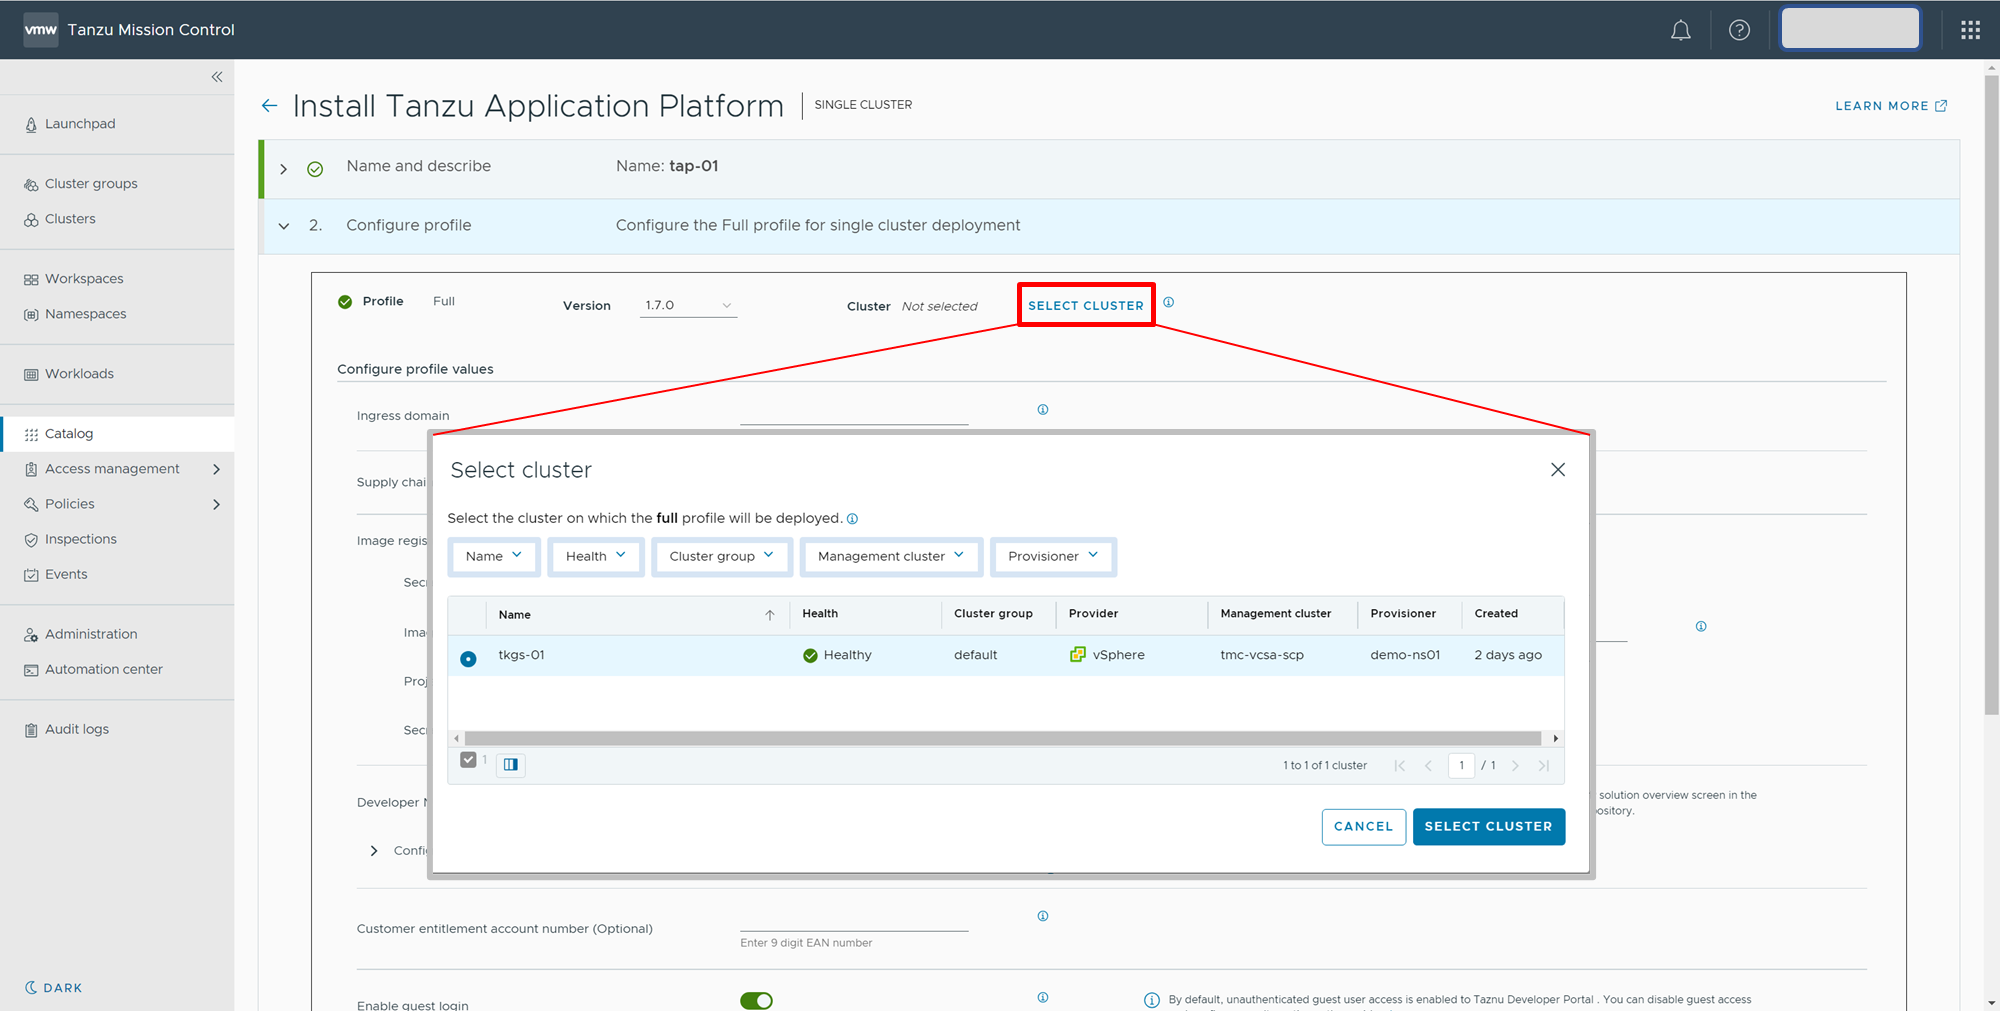Close the Select cluster dialog

[x=1557, y=470]
